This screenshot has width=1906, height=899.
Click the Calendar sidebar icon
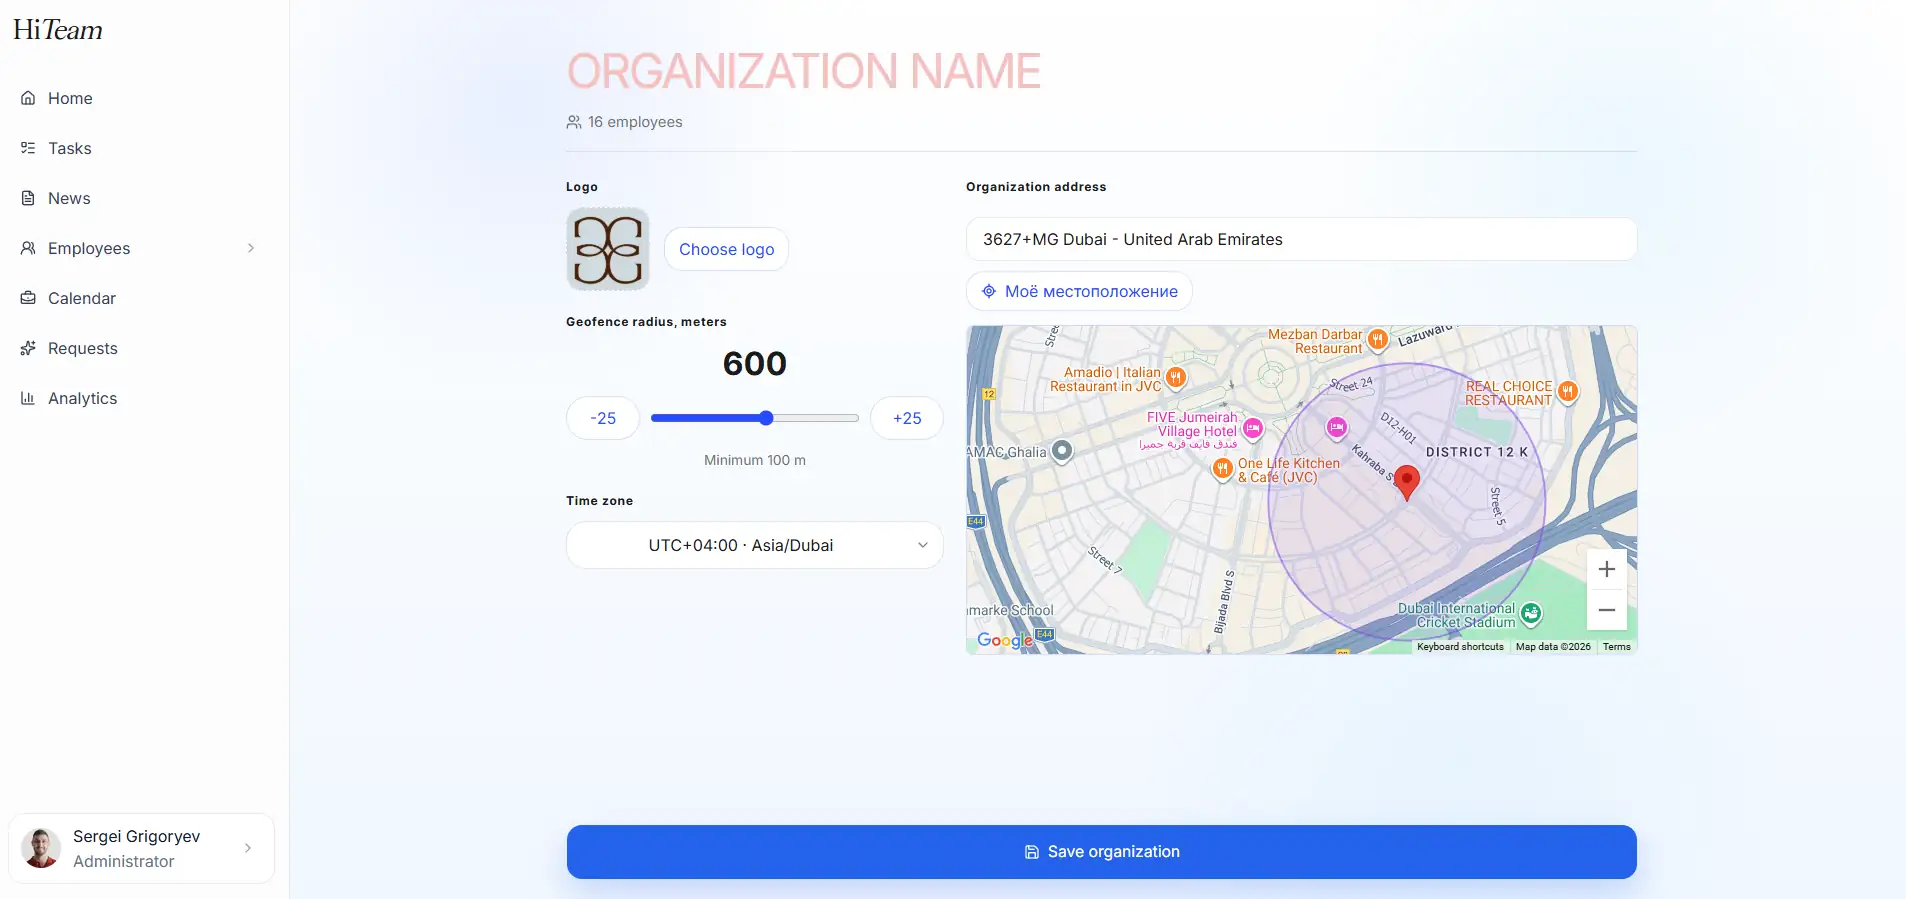[28, 298]
